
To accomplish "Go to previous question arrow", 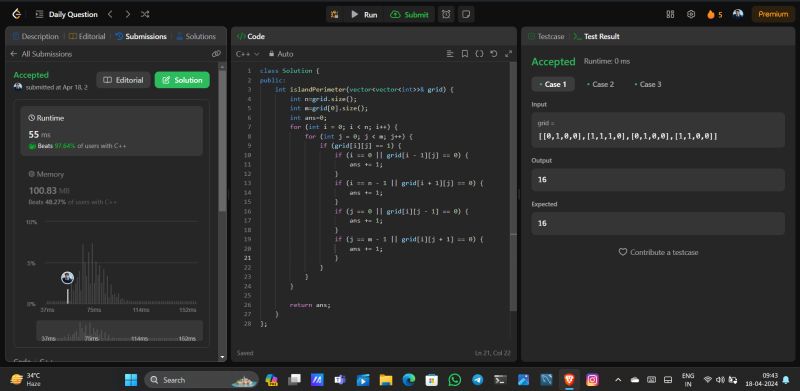I will click(110, 14).
